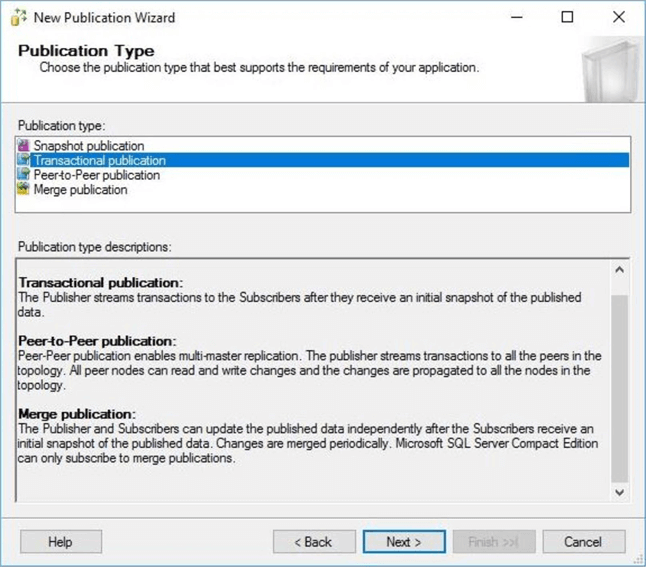Click the Finish button

click(493, 542)
